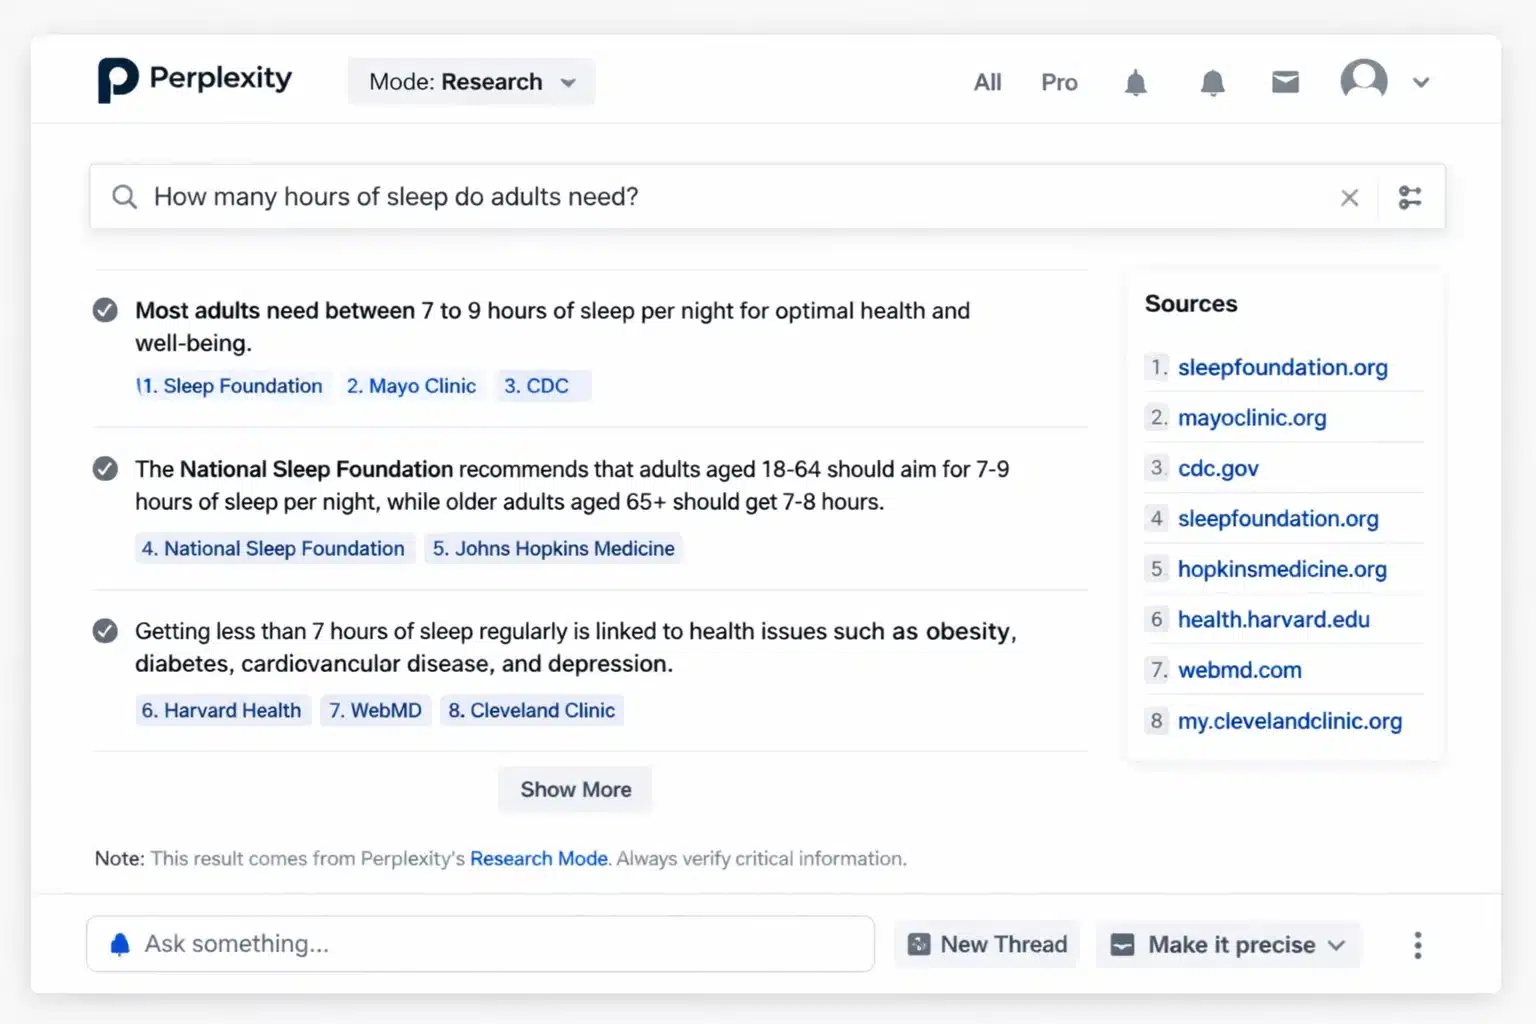Expand the Mode: Research dropdown

[471, 82]
